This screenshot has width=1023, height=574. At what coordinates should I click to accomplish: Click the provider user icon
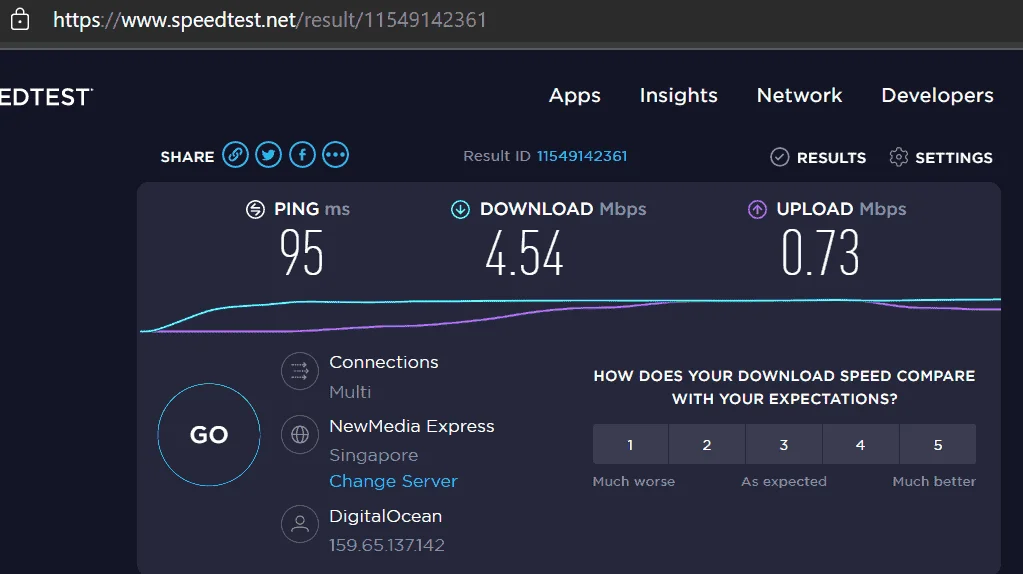tap(299, 524)
